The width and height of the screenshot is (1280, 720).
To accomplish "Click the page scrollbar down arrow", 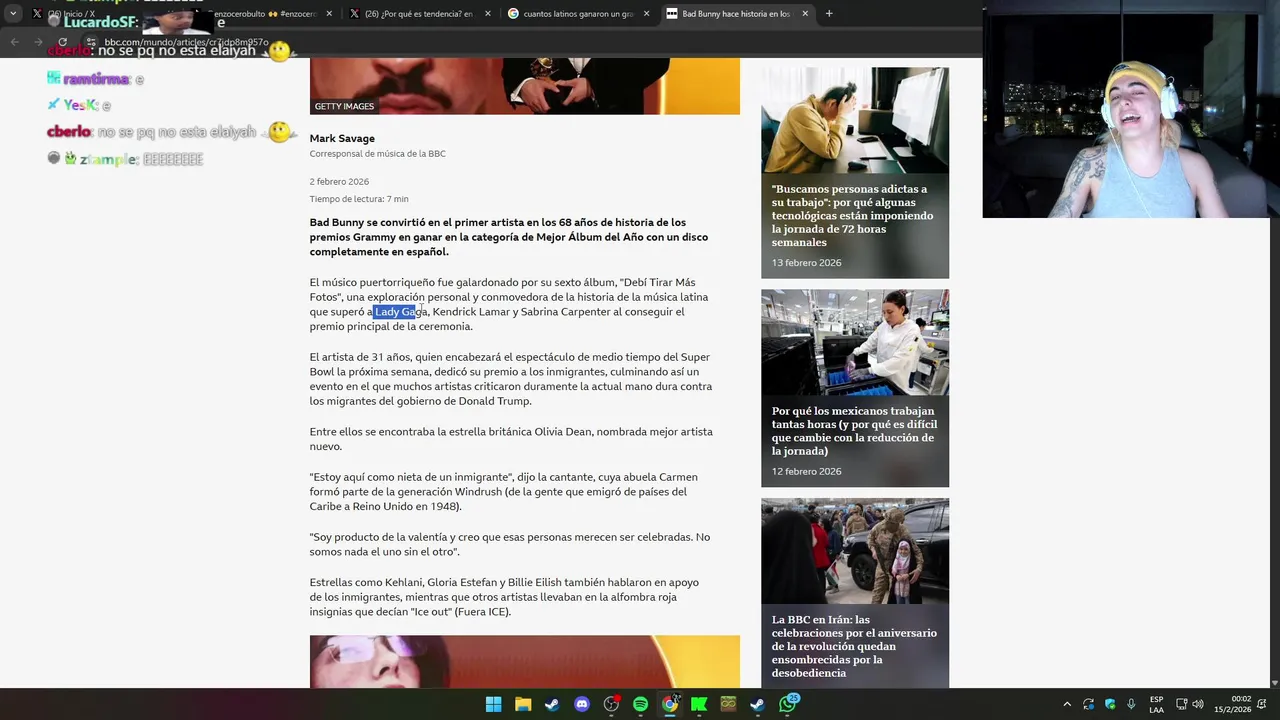I will (1273, 682).
